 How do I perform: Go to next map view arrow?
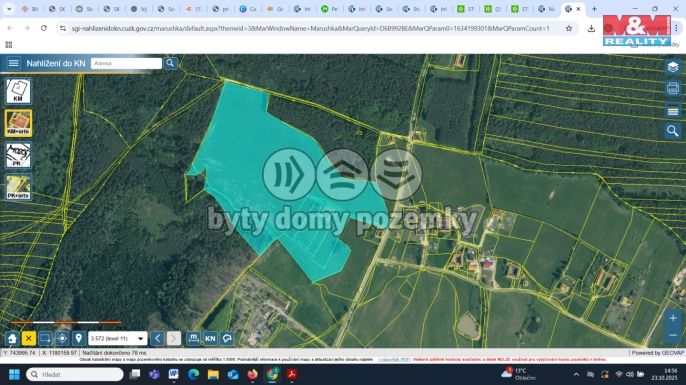(x=174, y=339)
